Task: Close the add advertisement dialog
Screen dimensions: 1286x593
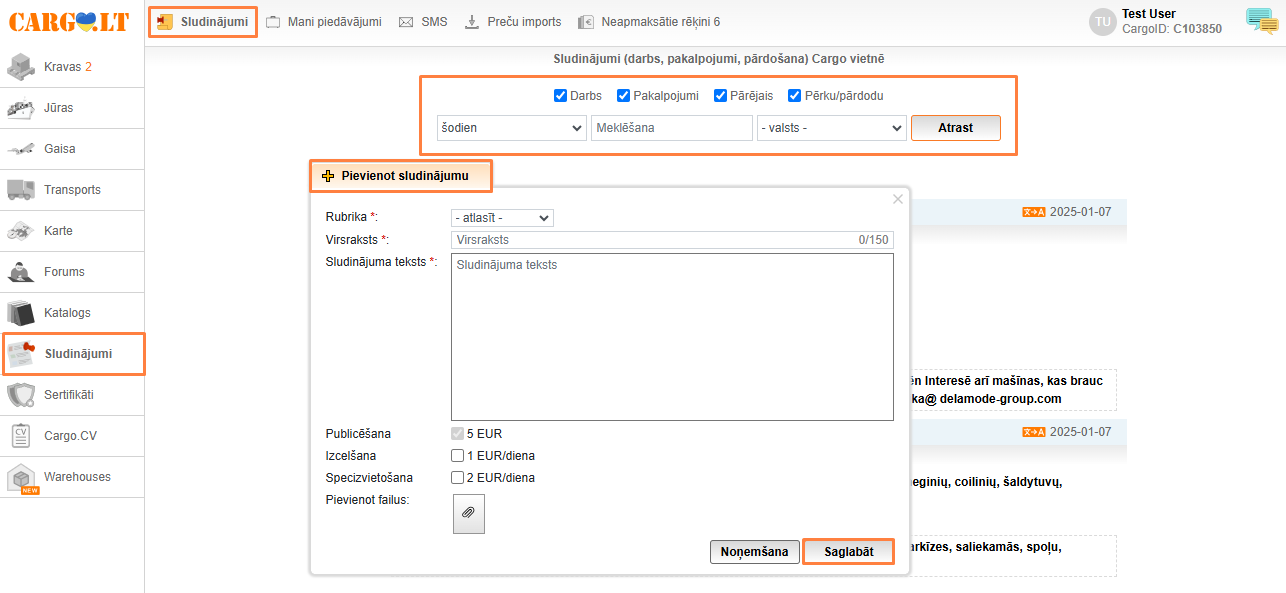Action: pyautogui.click(x=897, y=199)
